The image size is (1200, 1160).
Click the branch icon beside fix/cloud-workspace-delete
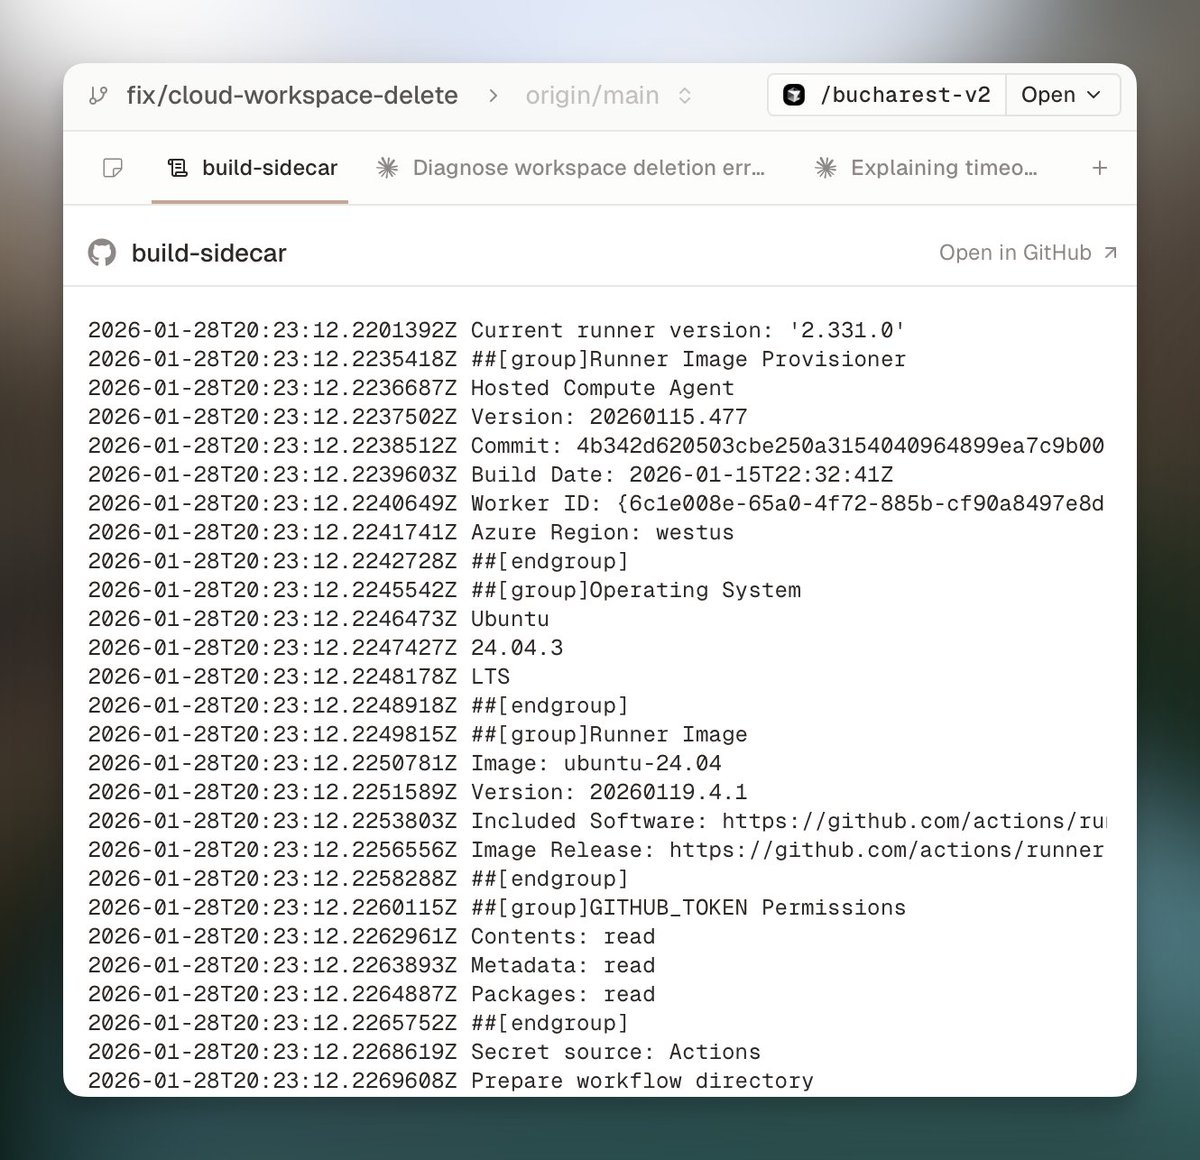97,95
